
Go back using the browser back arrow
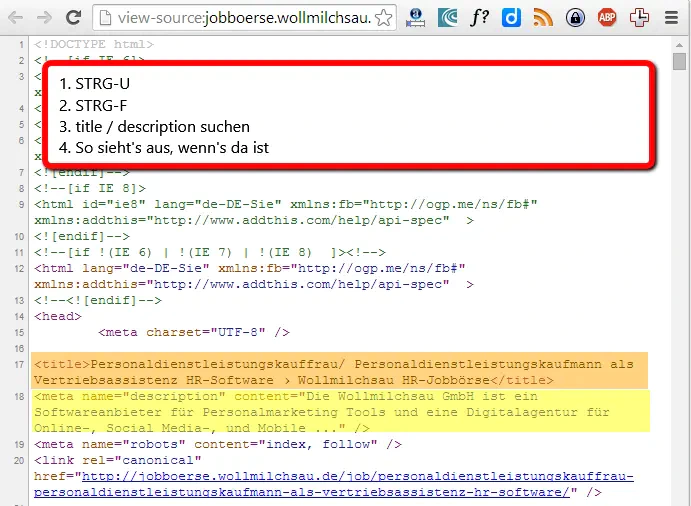(15, 18)
